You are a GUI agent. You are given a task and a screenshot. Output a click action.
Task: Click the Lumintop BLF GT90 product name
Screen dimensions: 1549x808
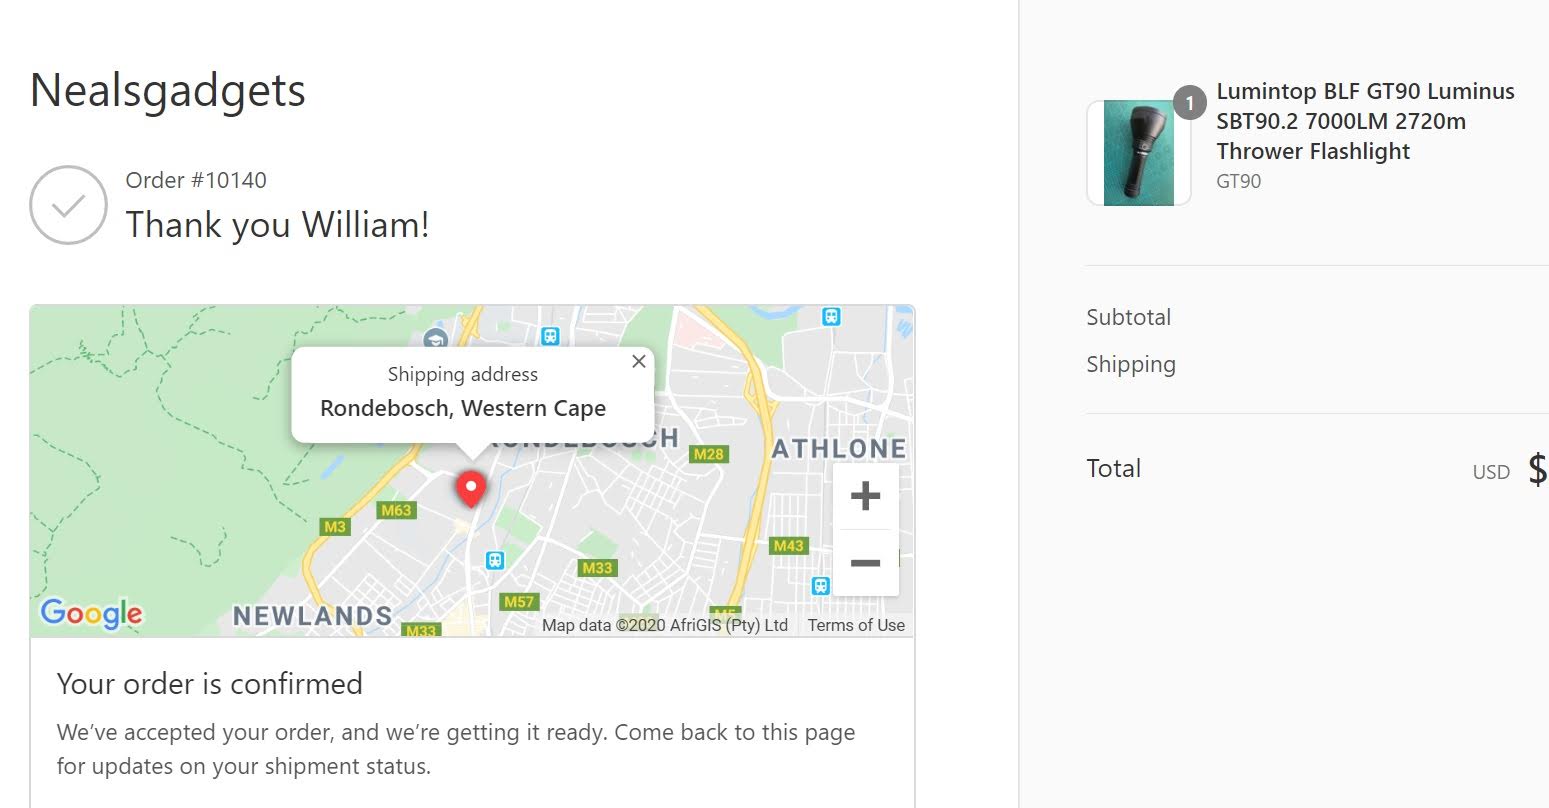click(x=1365, y=121)
